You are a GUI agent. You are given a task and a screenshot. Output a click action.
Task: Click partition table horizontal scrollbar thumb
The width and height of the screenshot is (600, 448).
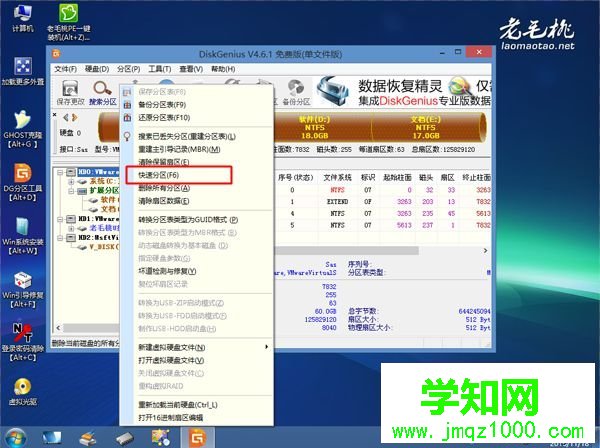(x=346, y=251)
